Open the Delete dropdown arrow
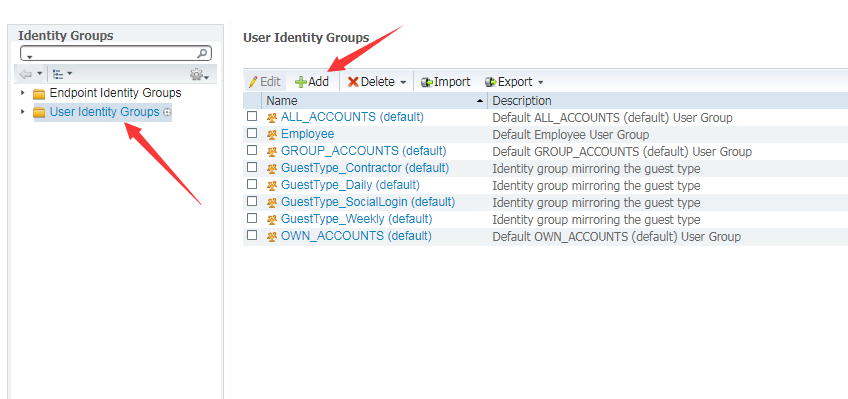 pos(403,82)
